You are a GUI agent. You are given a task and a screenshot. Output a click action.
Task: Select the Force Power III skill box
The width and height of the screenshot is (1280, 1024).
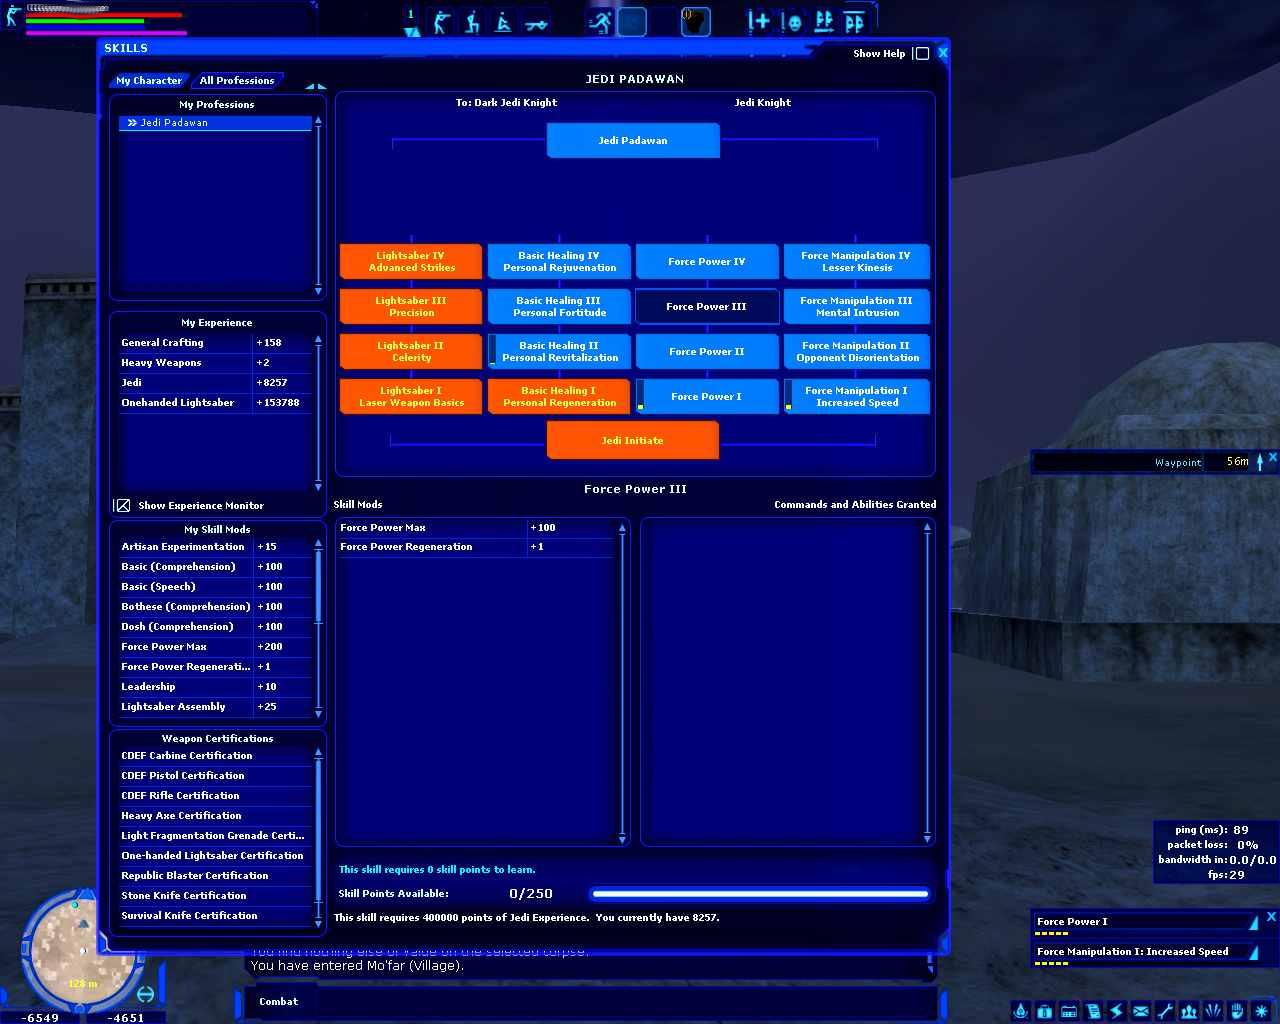[x=707, y=307]
